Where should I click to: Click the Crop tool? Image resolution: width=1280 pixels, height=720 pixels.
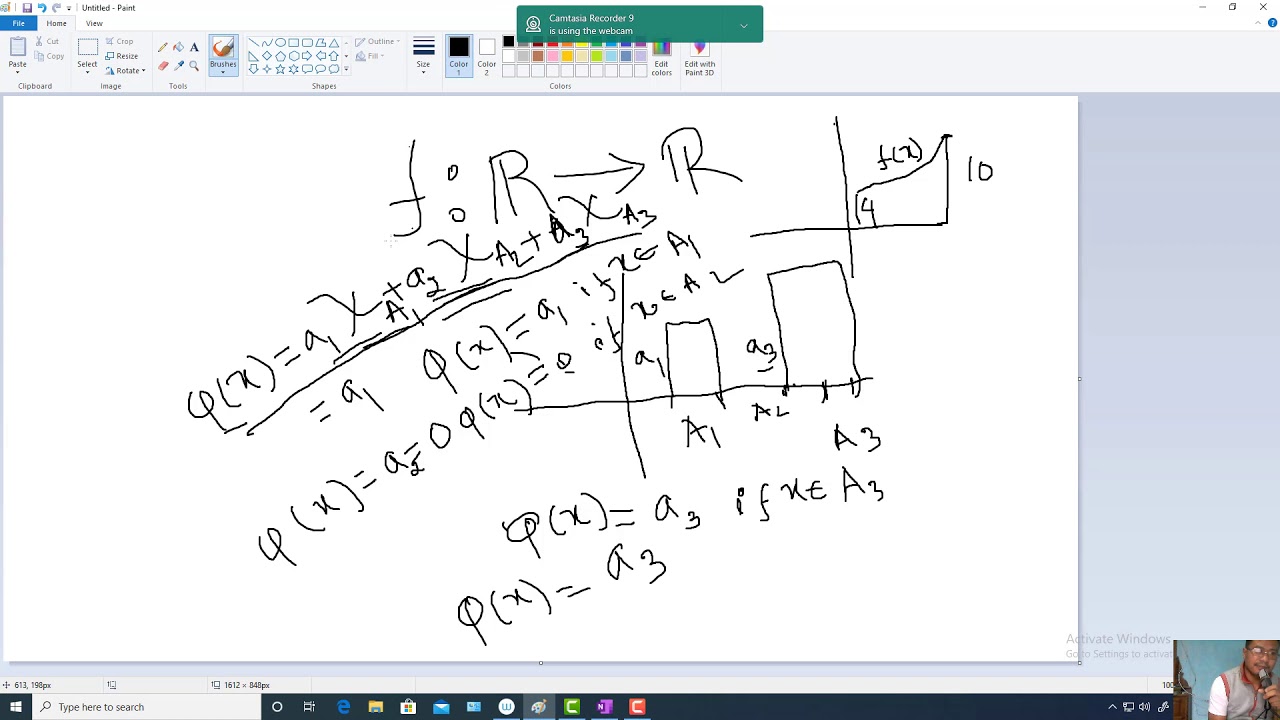[119, 41]
